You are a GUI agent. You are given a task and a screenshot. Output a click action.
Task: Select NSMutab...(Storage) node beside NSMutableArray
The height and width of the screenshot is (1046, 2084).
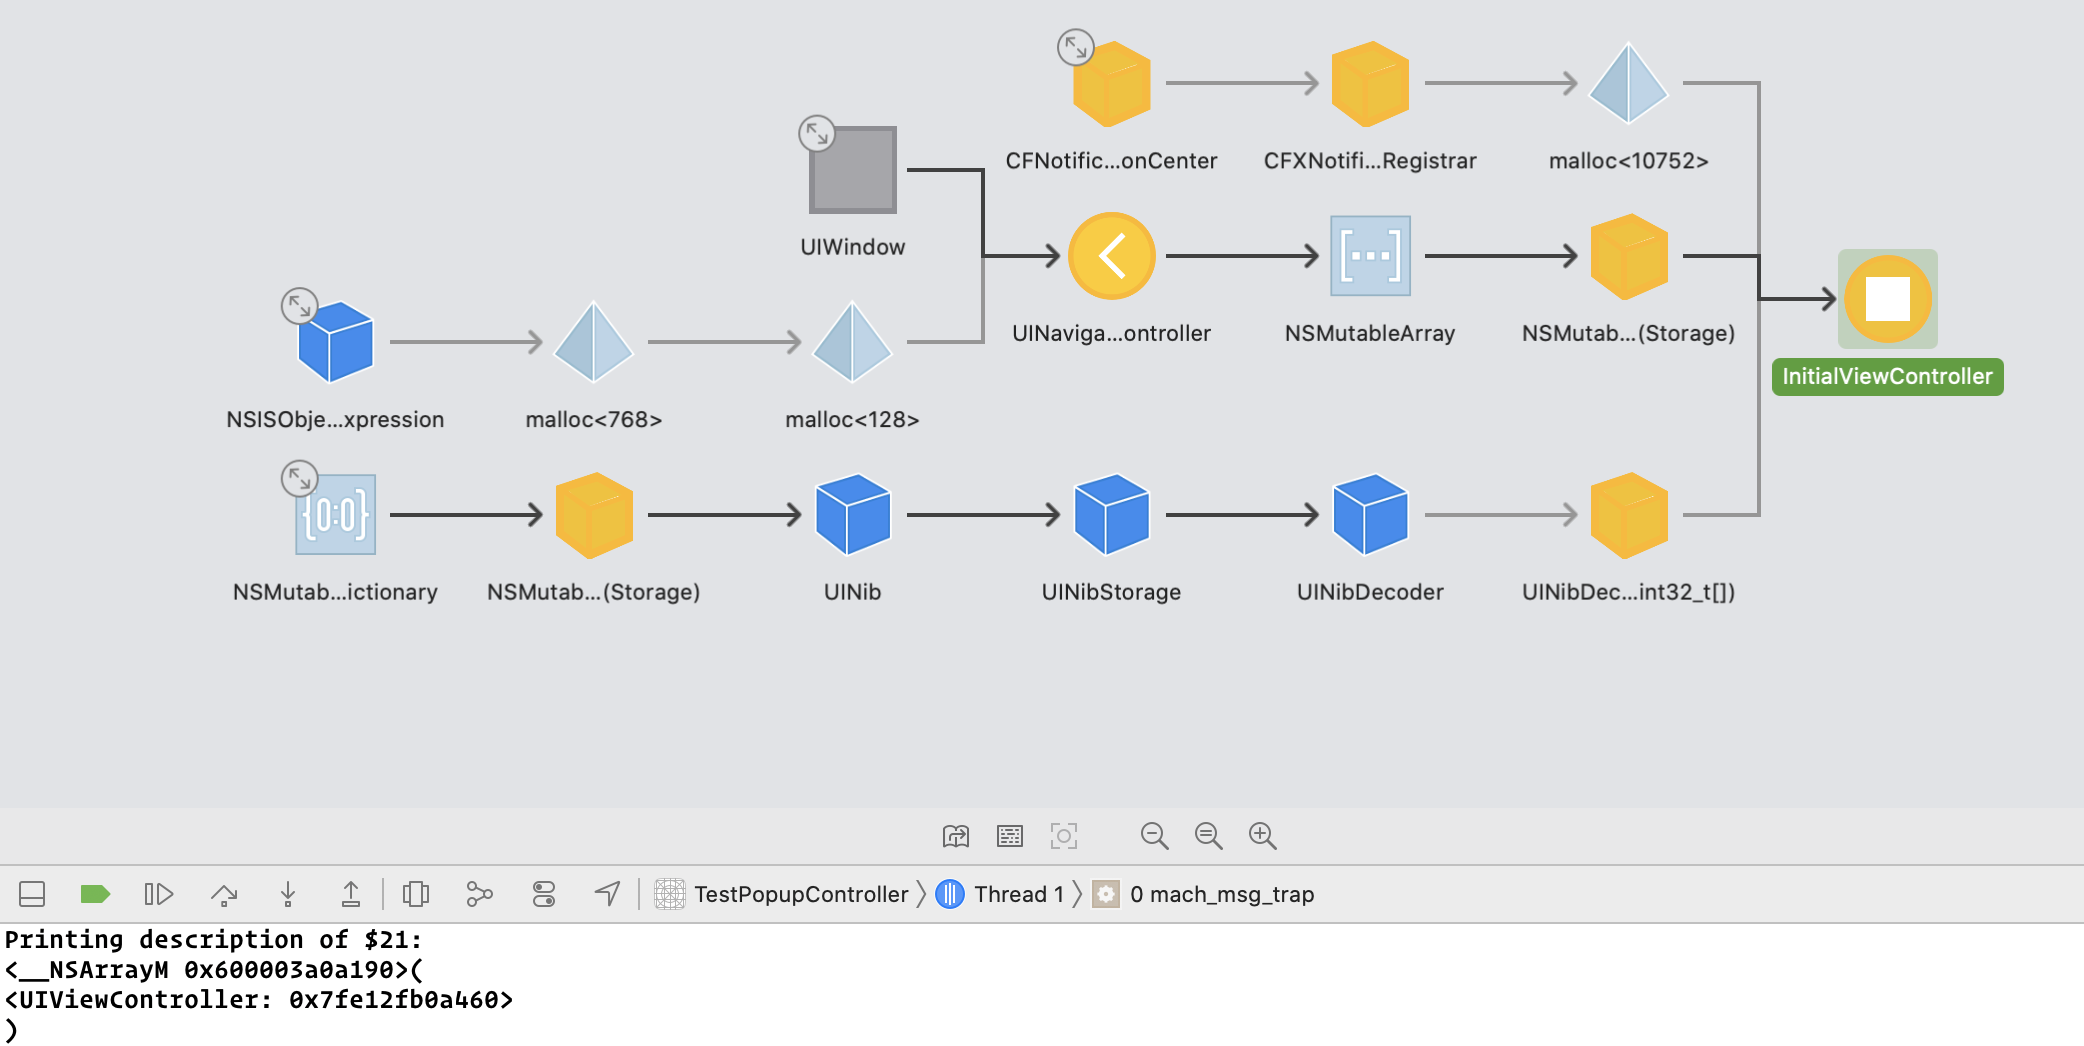(1629, 256)
